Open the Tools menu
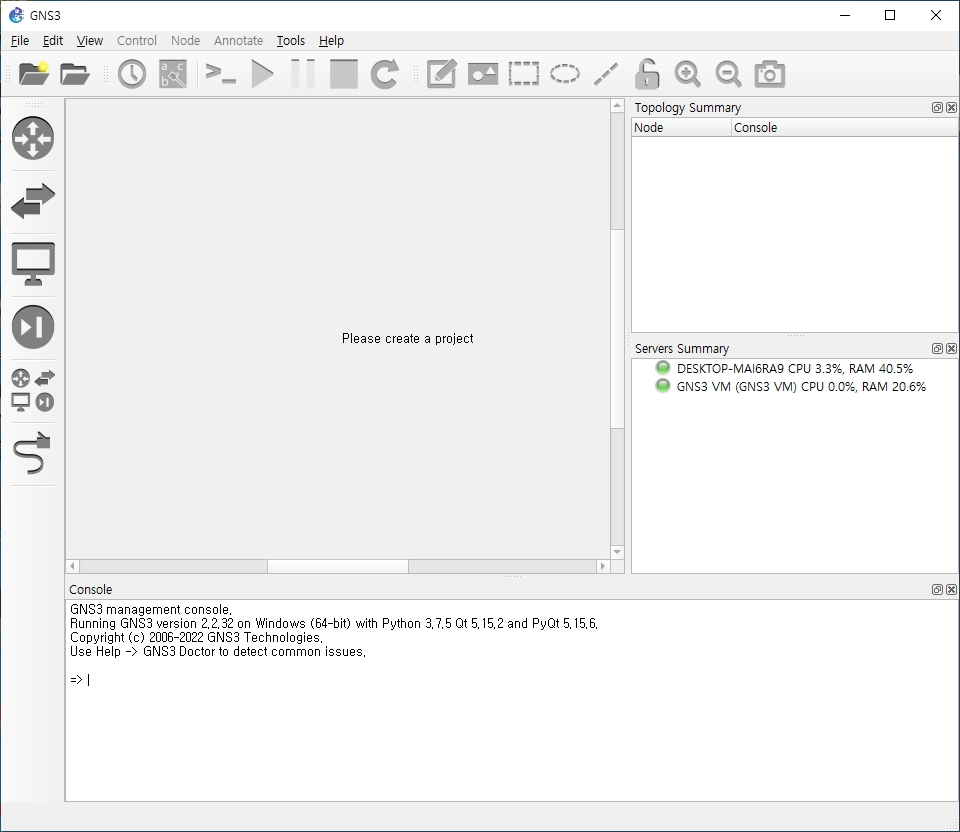Screen dimensions: 960x832 click(x=290, y=40)
